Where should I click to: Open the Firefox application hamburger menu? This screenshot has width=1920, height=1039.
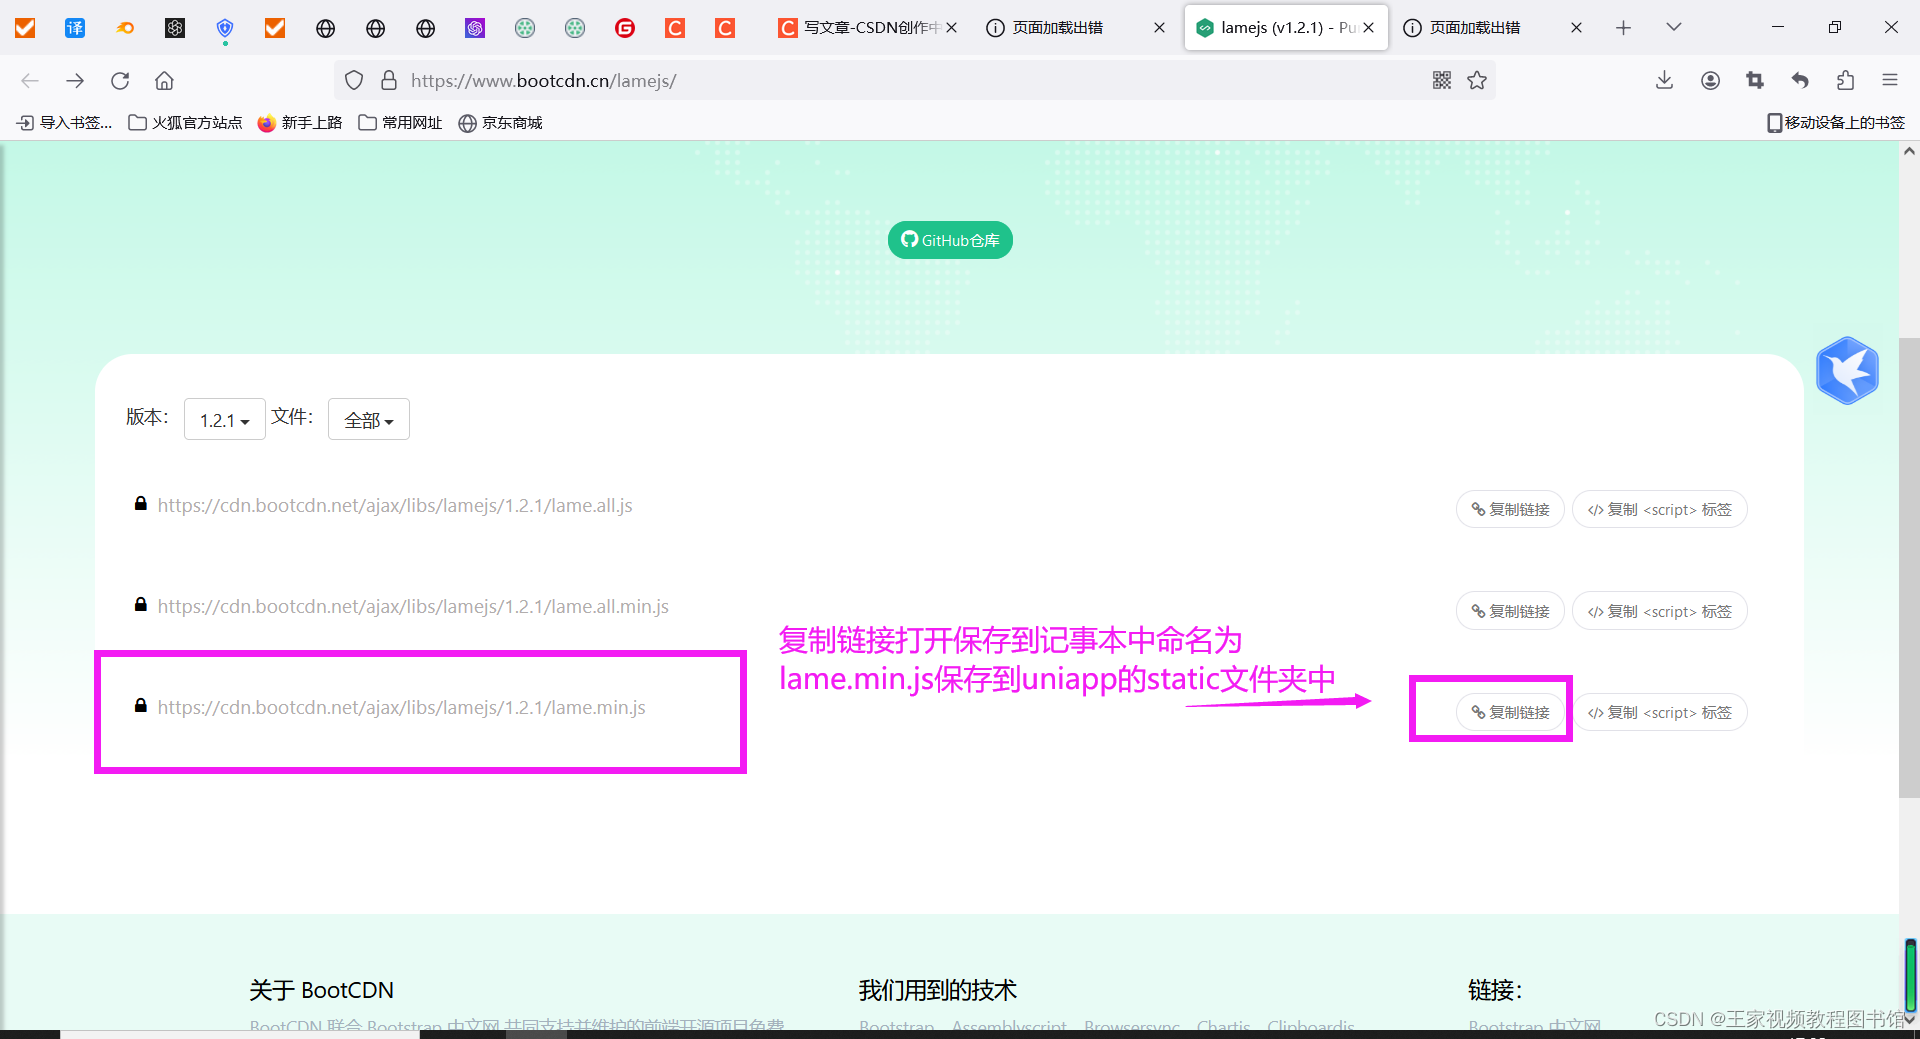1890,81
